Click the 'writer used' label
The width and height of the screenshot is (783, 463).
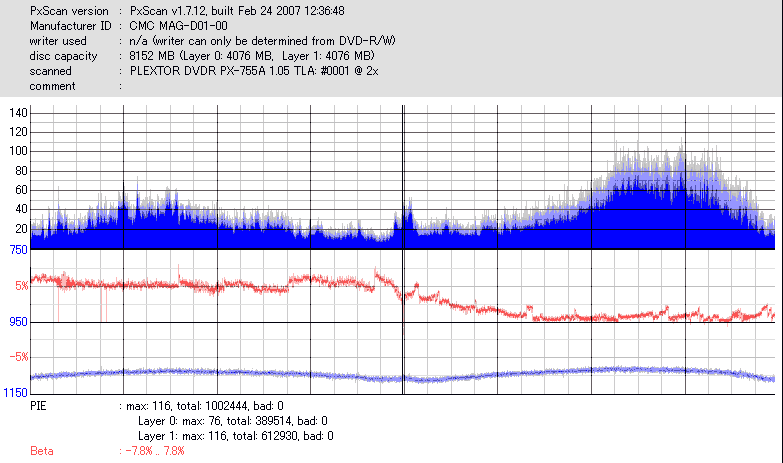point(58,41)
